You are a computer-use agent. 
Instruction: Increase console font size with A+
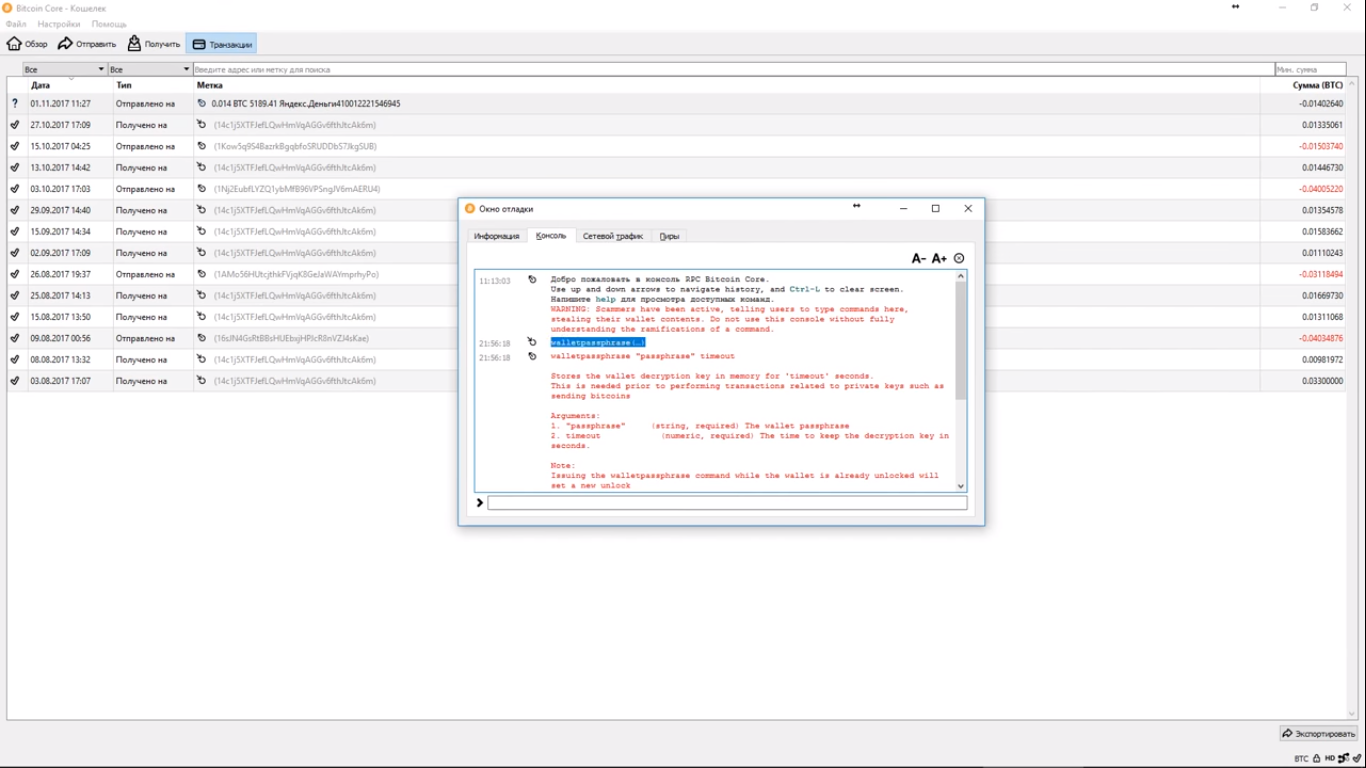939,259
